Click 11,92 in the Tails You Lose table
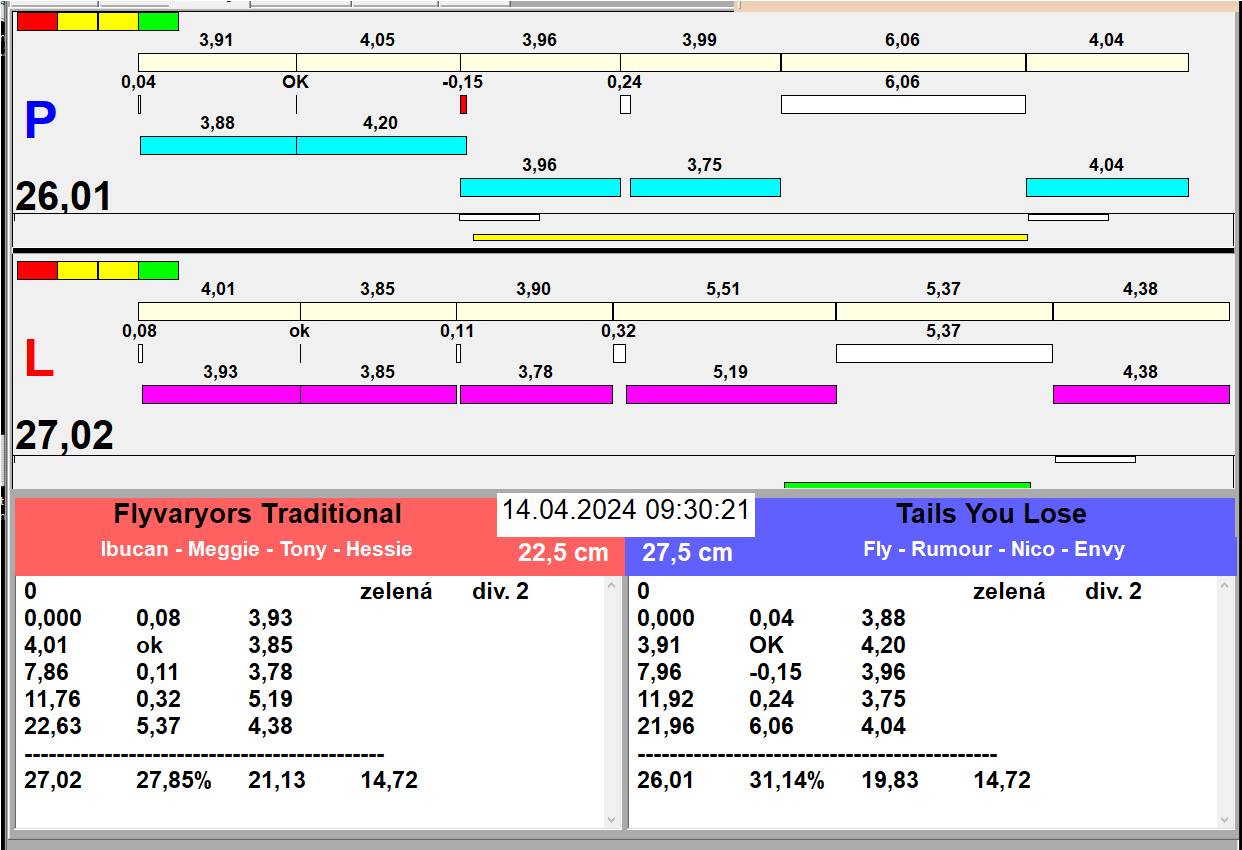The image size is (1242, 850). 666,699
